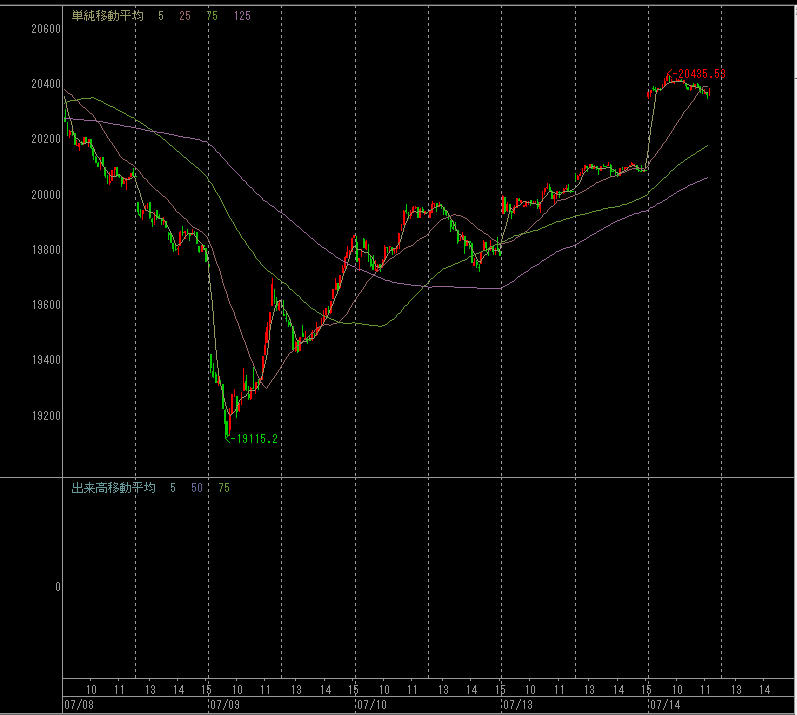Click the 出来高移動平均 volume indicator label
Screen dimensions: 797x715
coord(113,488)
